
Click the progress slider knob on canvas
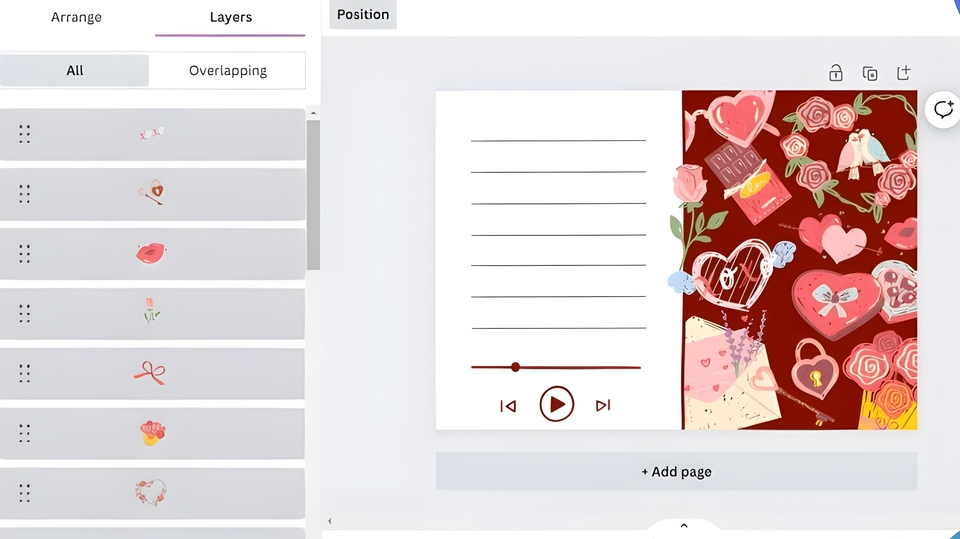516,367
